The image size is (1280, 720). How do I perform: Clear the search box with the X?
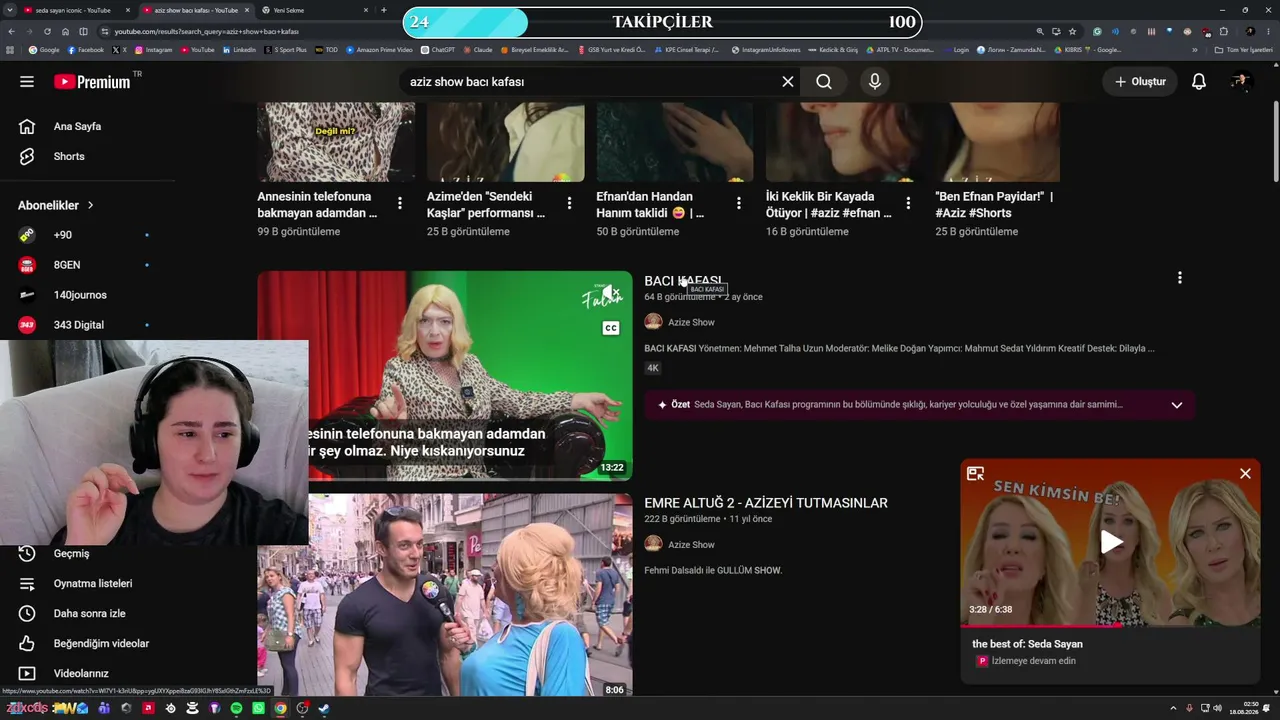pyautogui.click(x=788, y=82)
